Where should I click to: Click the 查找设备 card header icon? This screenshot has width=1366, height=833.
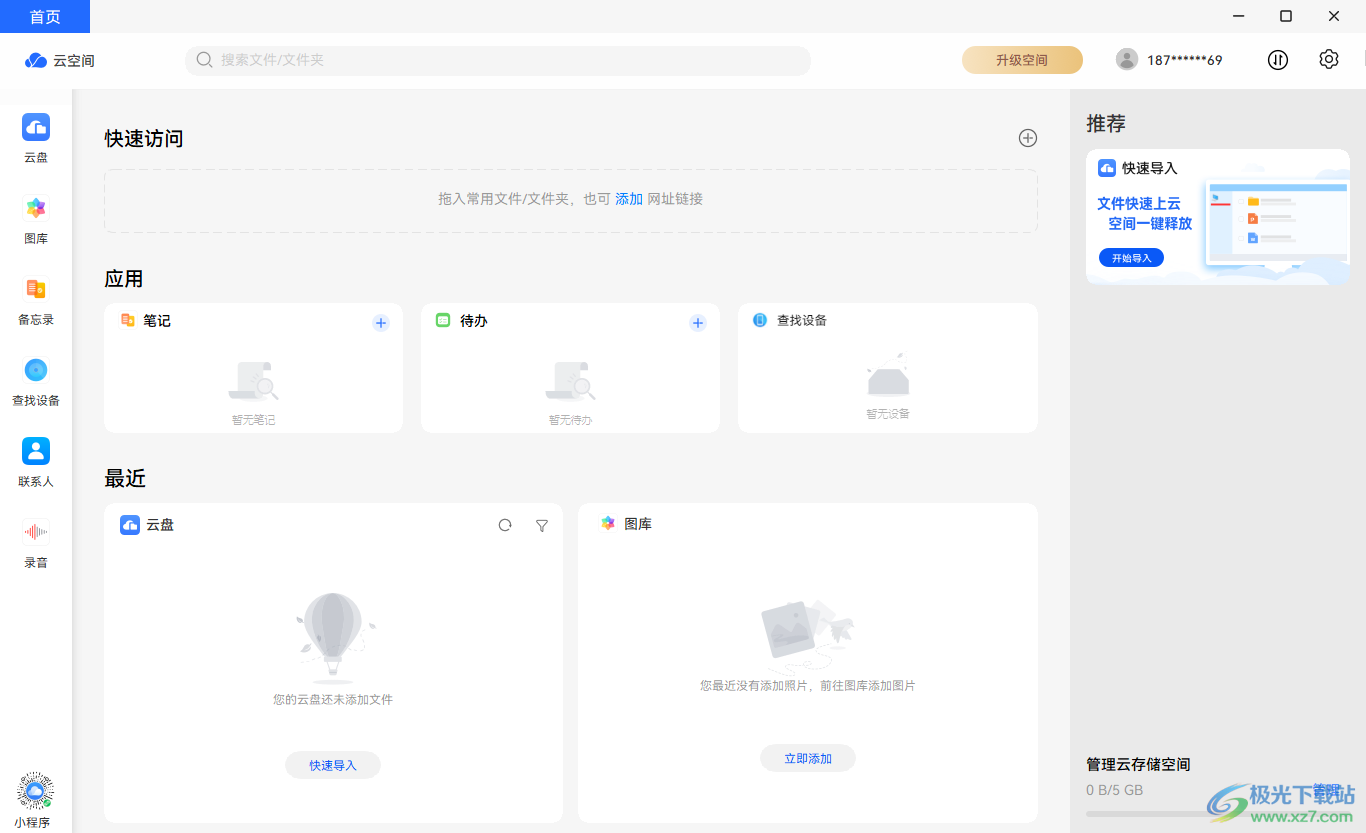point(760,320)
